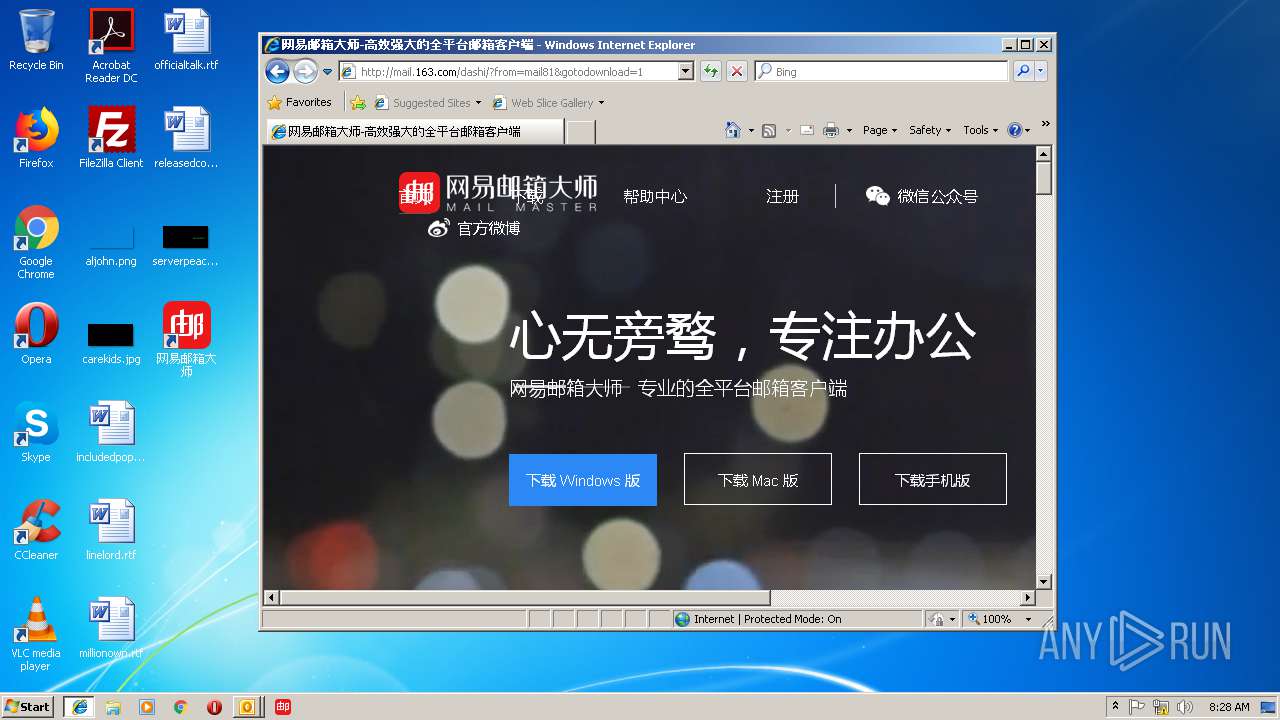1280x720 pixels.
Task: Go back with the IE Back arrow
Action: 277,71
